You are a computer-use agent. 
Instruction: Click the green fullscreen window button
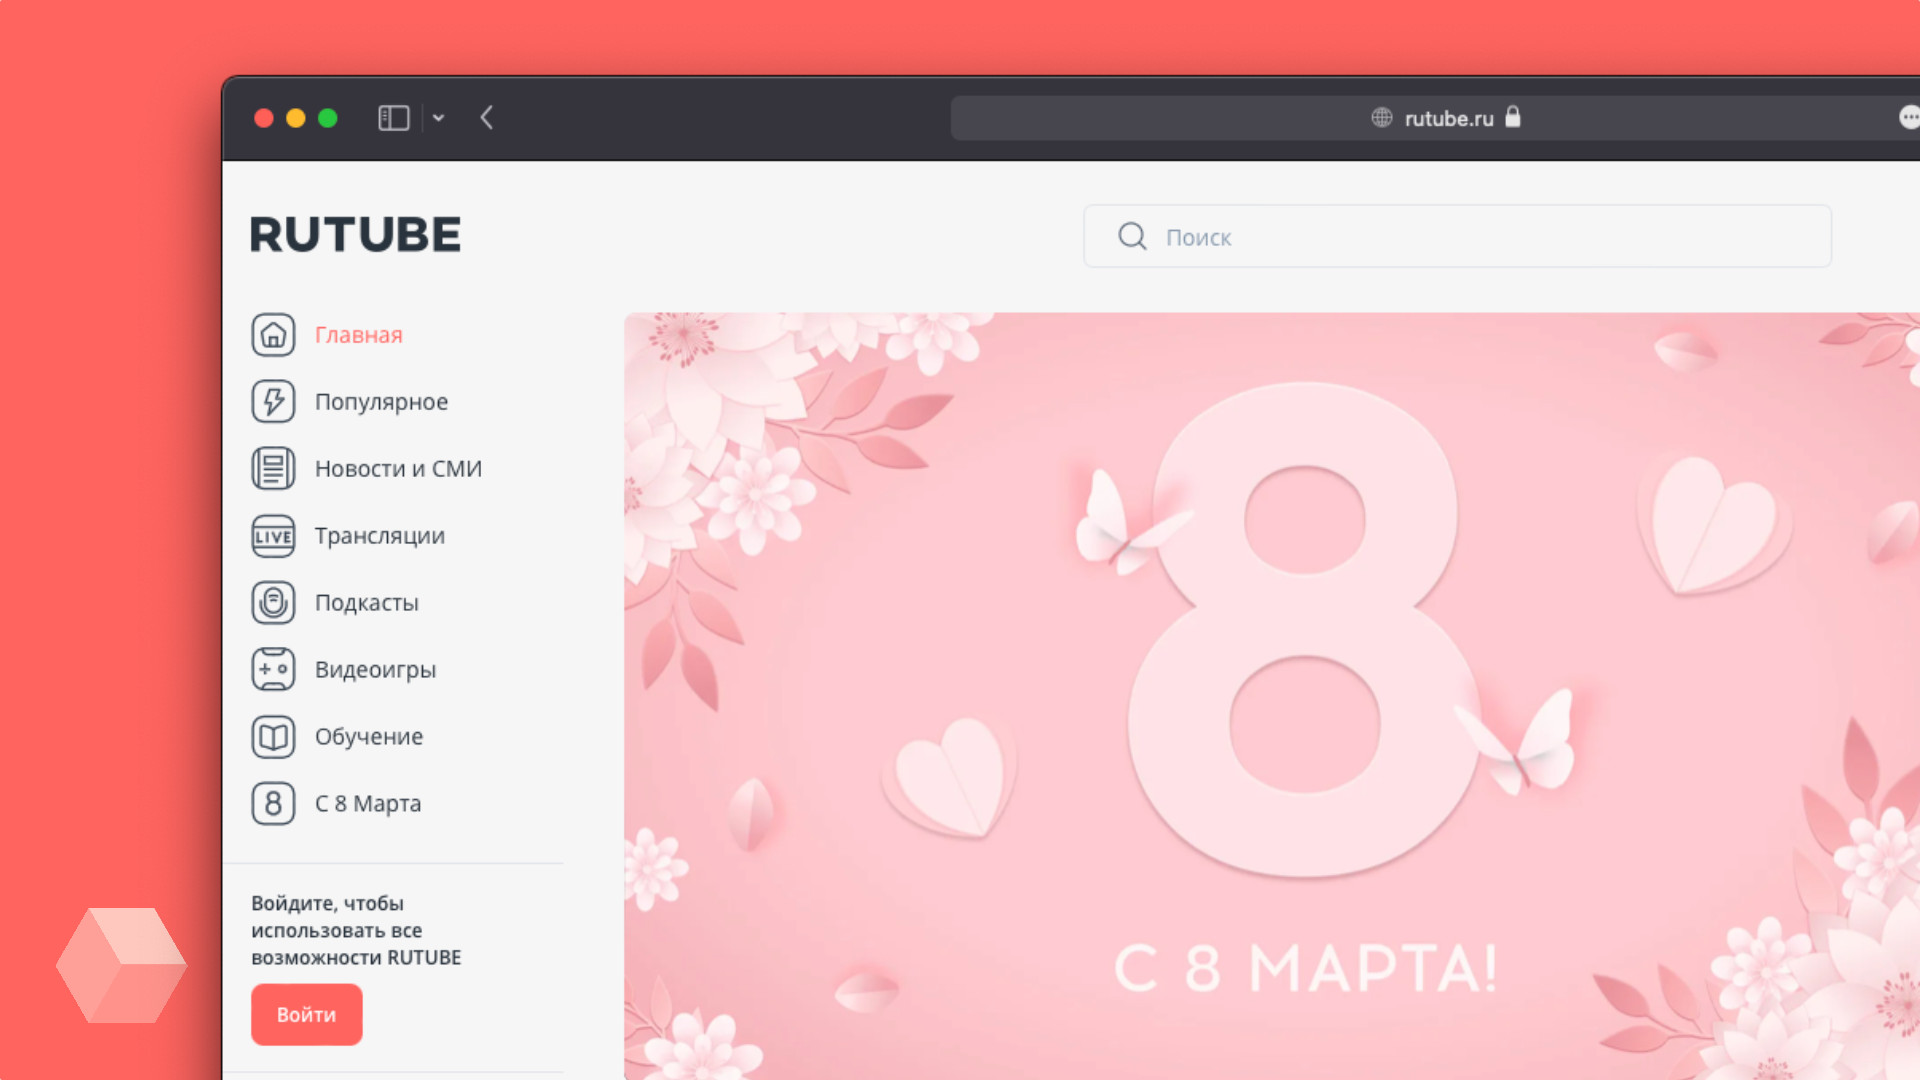[x=328, y=118]
